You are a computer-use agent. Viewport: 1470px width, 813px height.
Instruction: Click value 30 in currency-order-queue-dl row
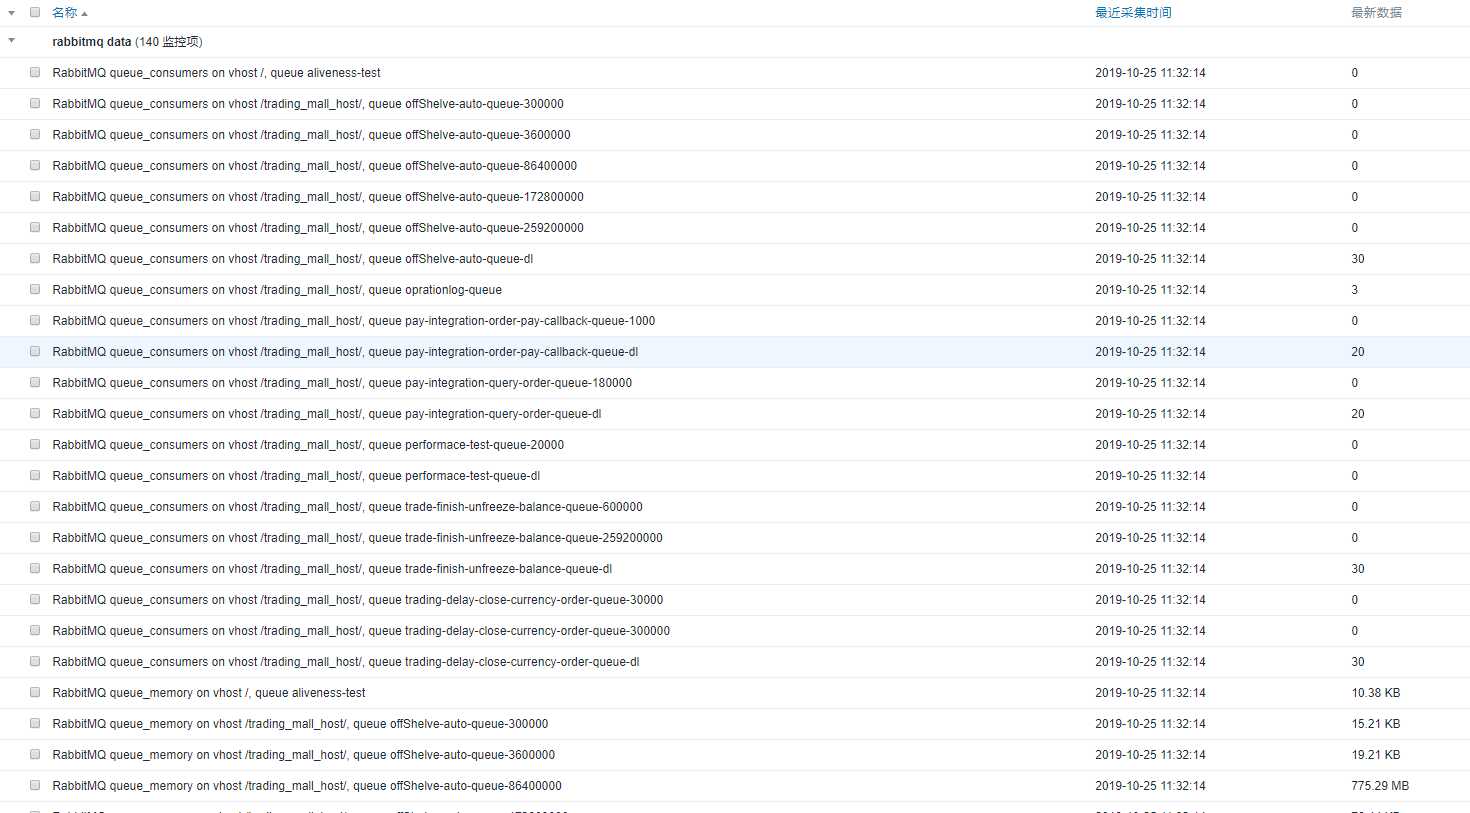(x=1358, y=662)
